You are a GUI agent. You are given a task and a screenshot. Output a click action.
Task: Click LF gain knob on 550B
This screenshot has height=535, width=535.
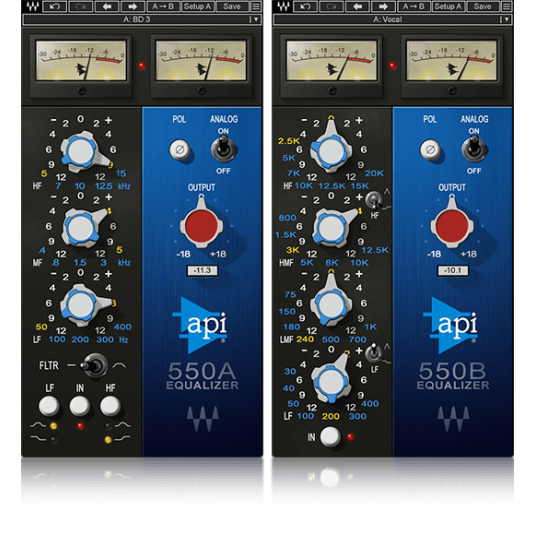330,381
